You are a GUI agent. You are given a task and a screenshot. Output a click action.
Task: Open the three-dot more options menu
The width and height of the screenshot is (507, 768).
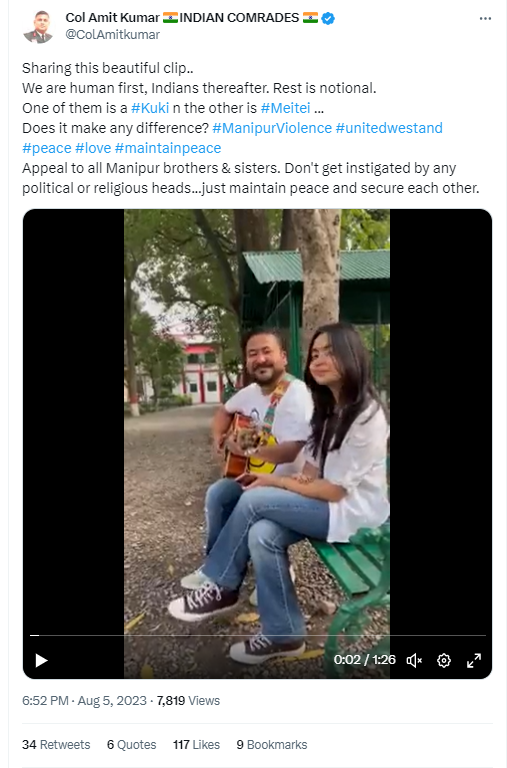(x=485, y=19)
